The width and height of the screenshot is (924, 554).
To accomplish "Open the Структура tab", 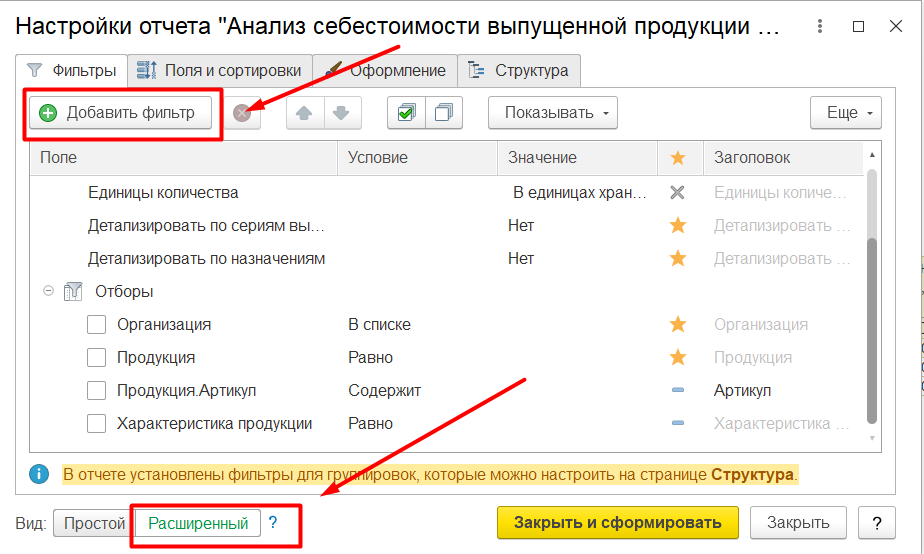I will pyautogui.click(x=520, y=71).
